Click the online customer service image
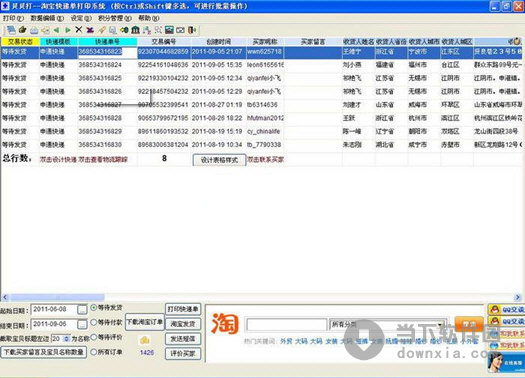The image size is (525, 378). click(506, 362)
